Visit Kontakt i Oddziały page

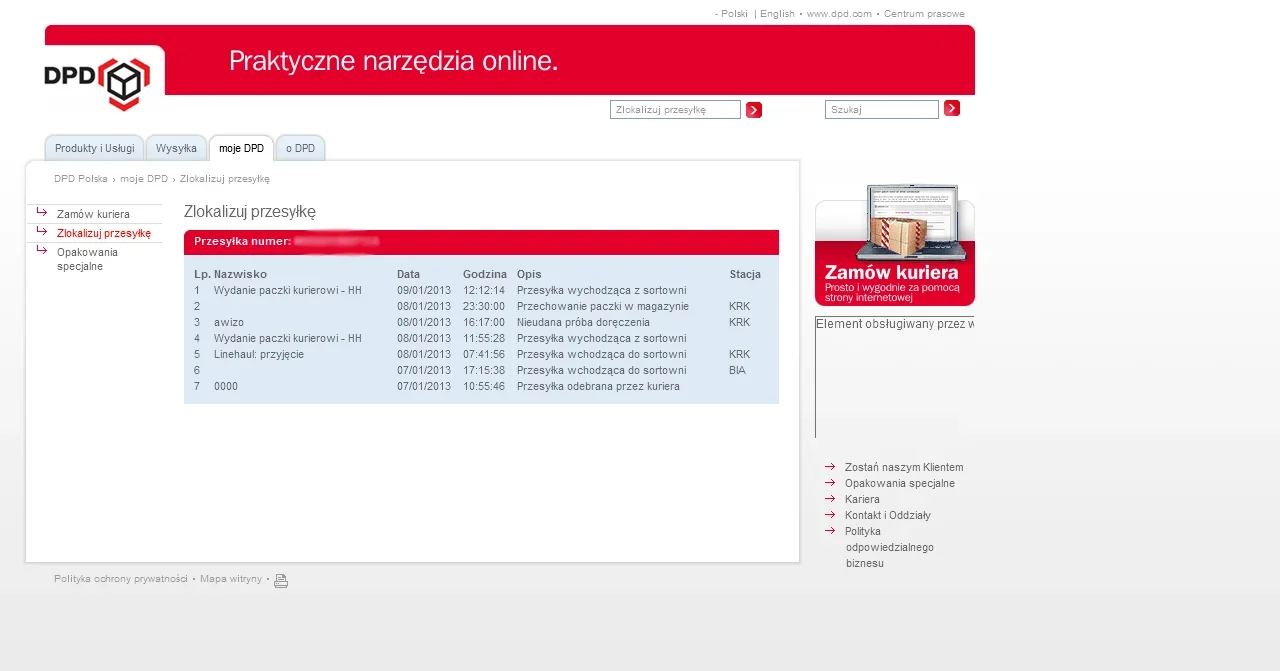click(x=887, y=515)
